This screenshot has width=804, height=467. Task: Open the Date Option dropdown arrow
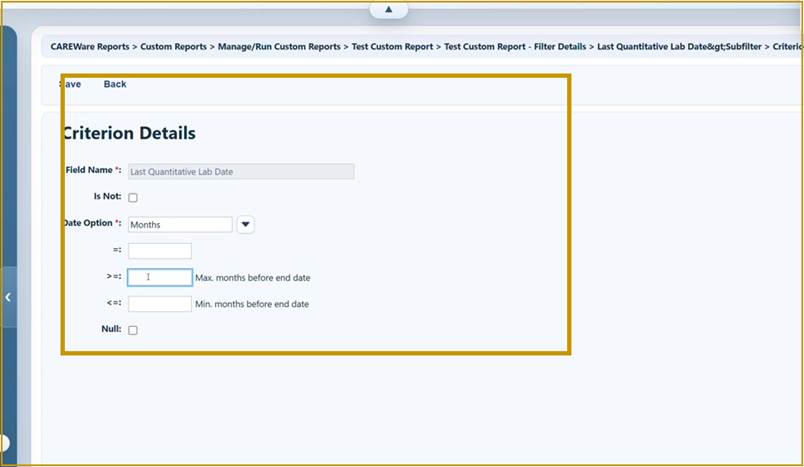point(246,225)
